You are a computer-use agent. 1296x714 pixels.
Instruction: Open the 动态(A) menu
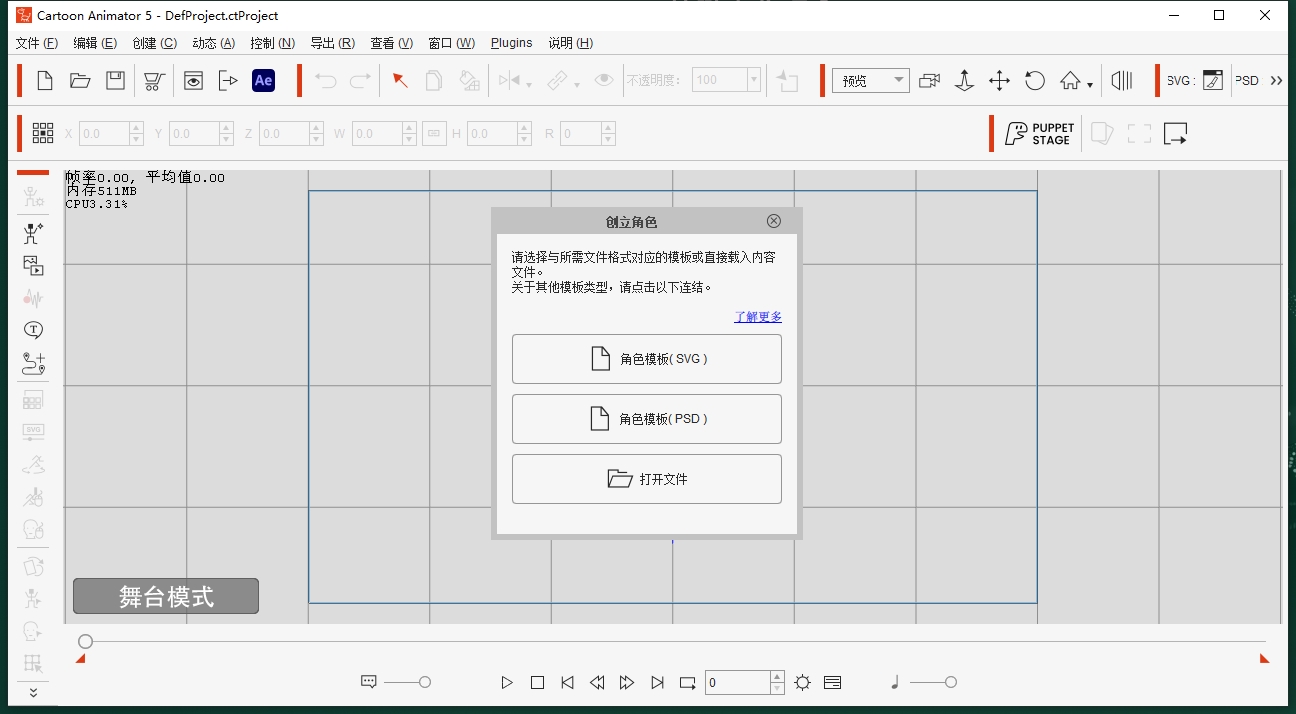(x=213, y=43)
